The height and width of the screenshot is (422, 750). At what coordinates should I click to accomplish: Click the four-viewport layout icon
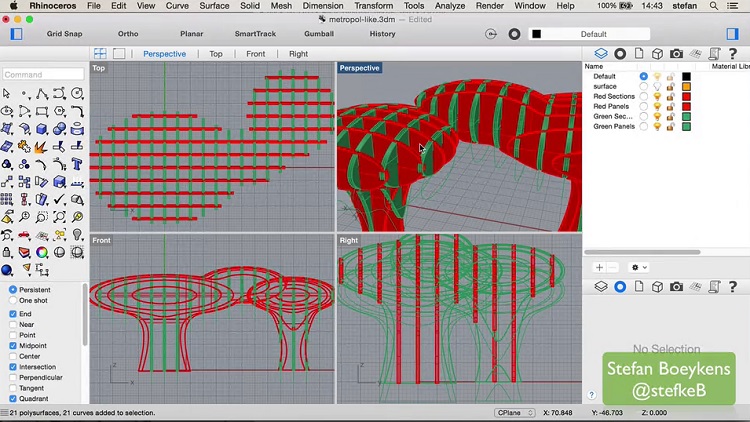(x=100, y=54)
